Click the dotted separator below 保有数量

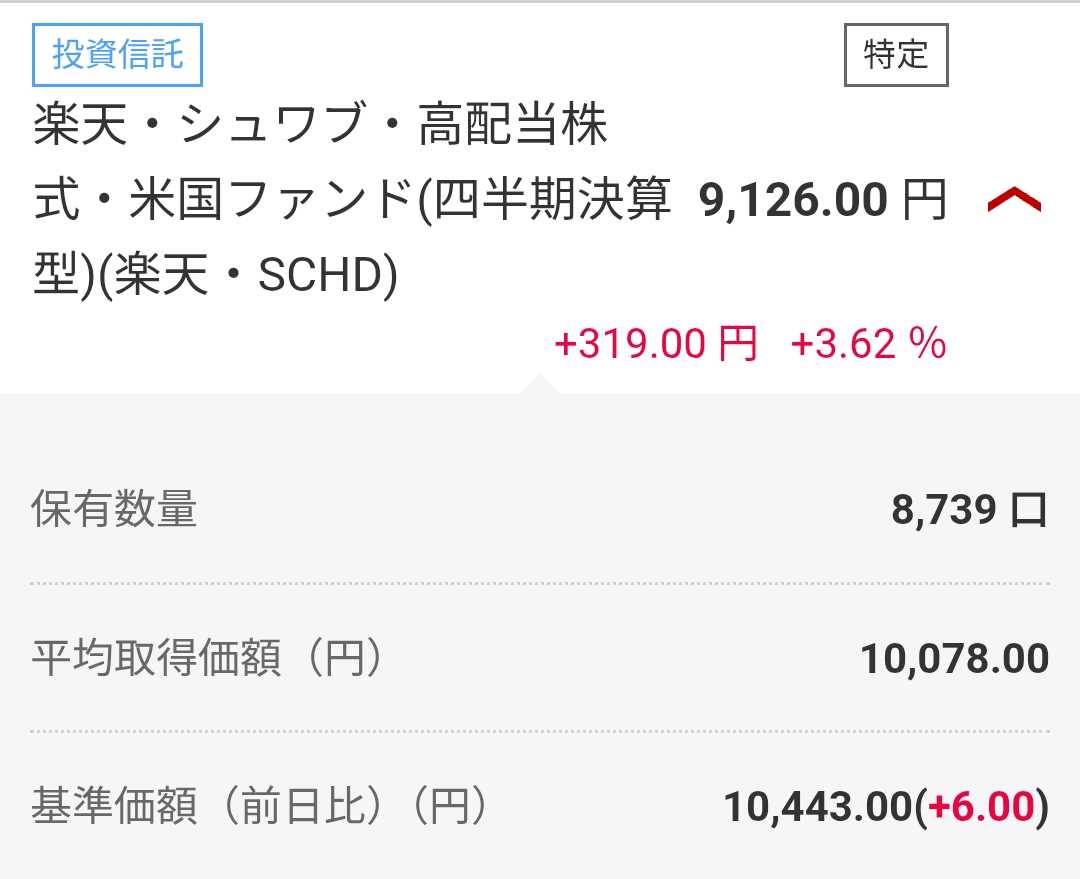click(540, 583)
